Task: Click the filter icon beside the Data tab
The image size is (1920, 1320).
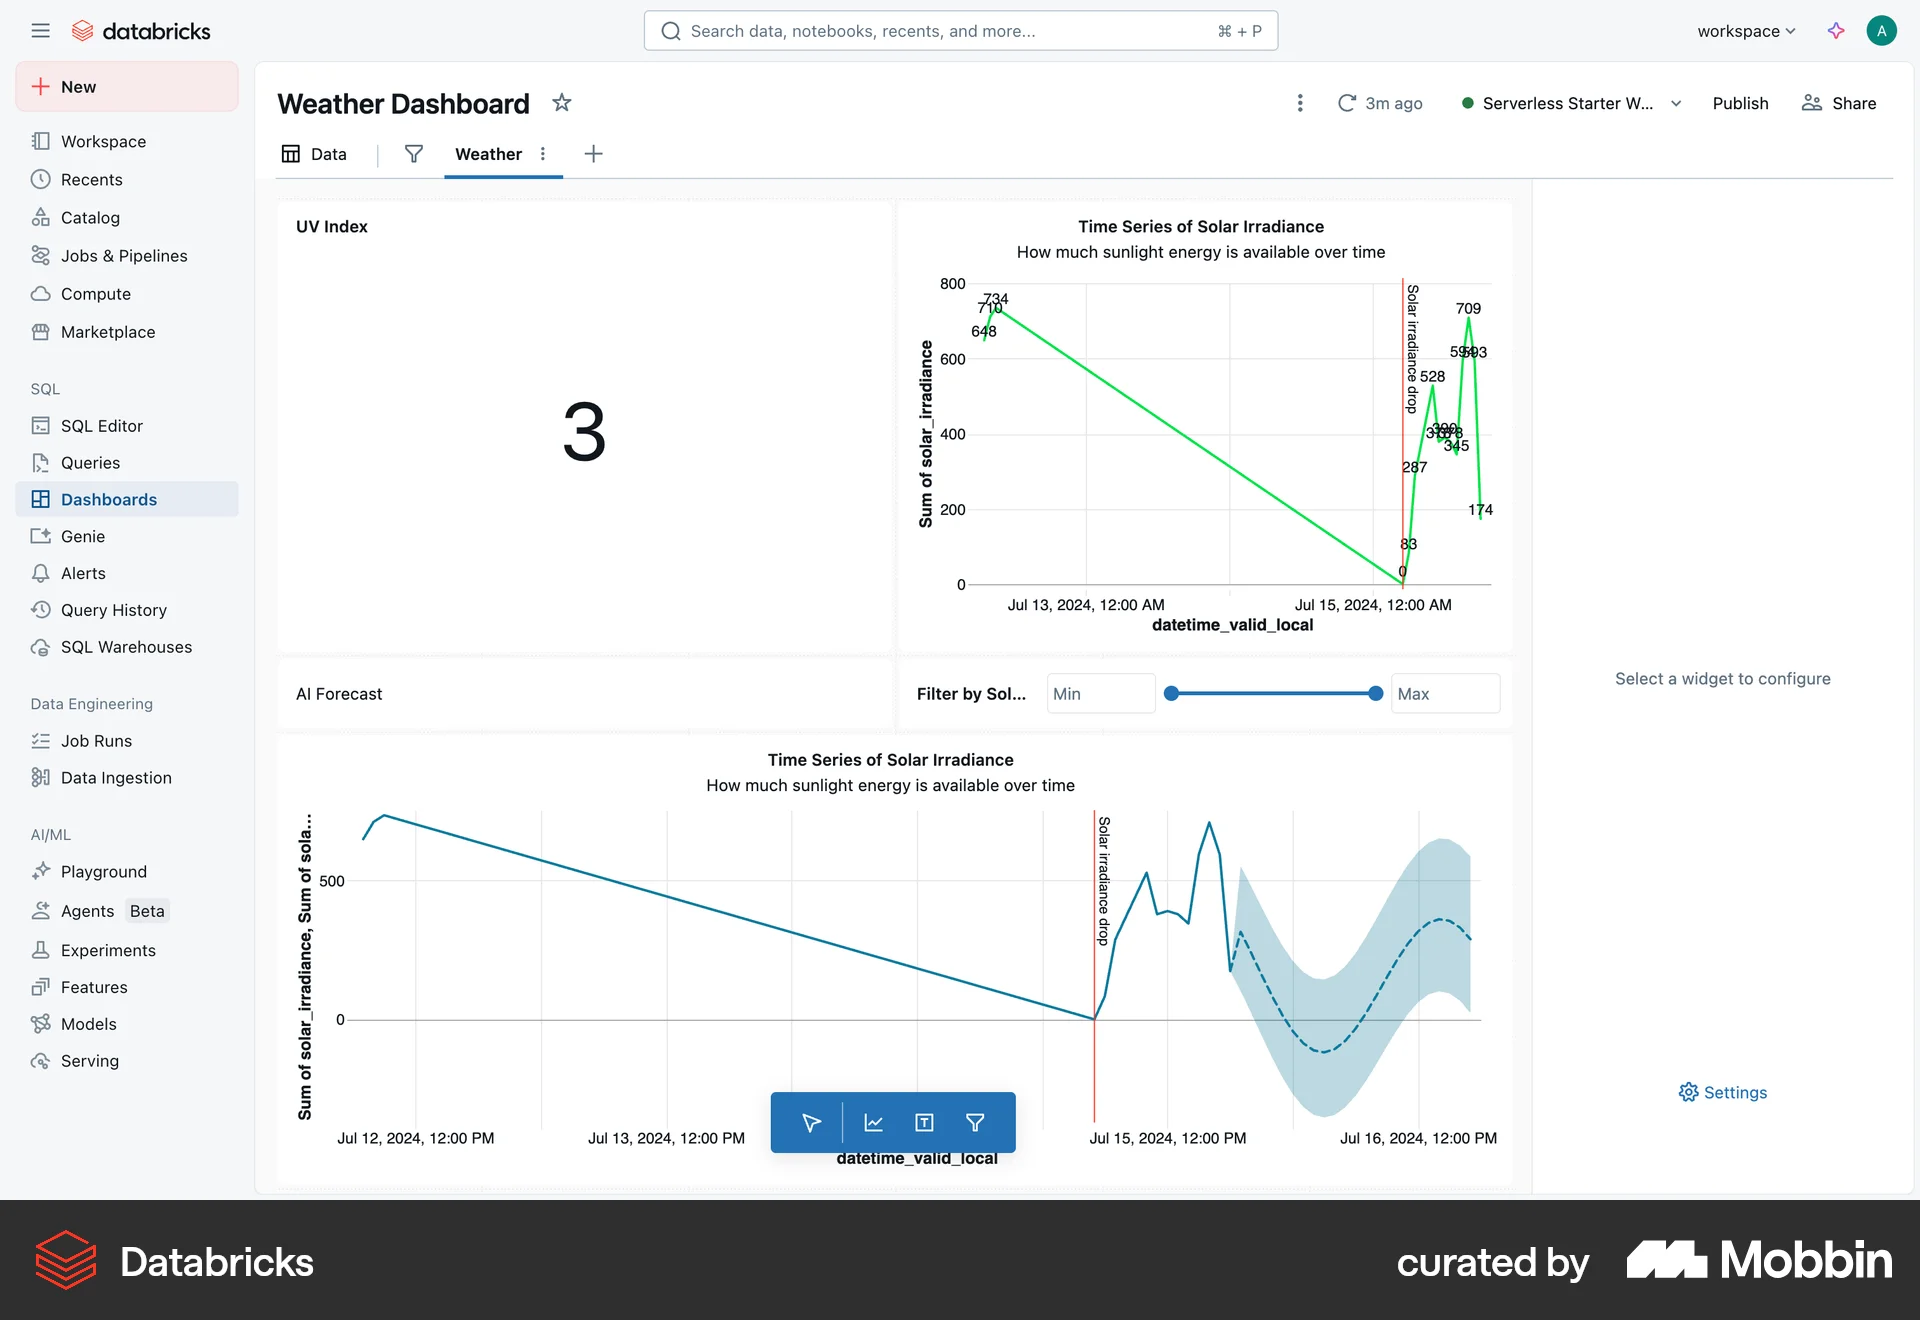Action: point(413,154)
